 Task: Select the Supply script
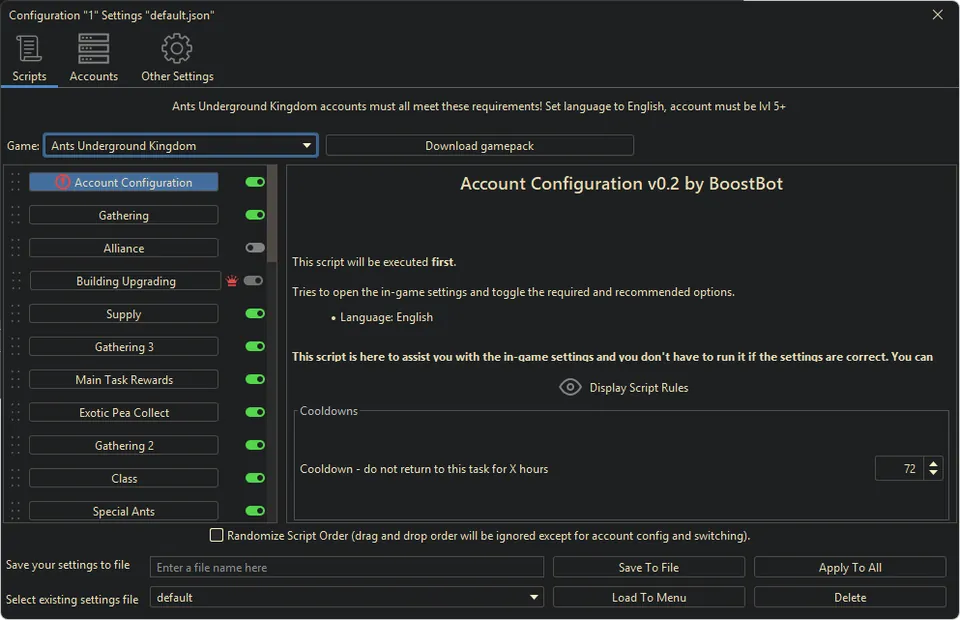click(x=124, y=313)
